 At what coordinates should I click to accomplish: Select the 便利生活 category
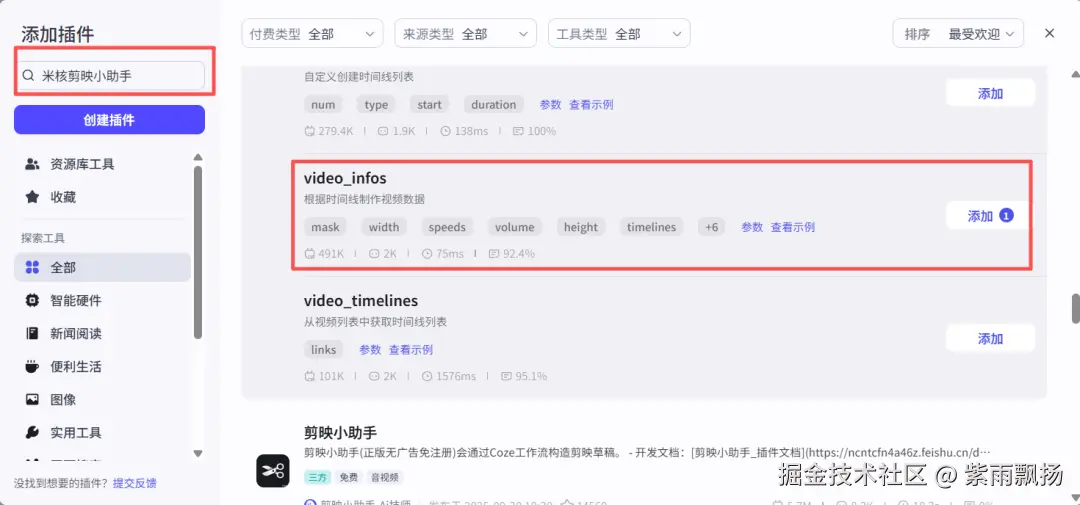click(102, 367)
